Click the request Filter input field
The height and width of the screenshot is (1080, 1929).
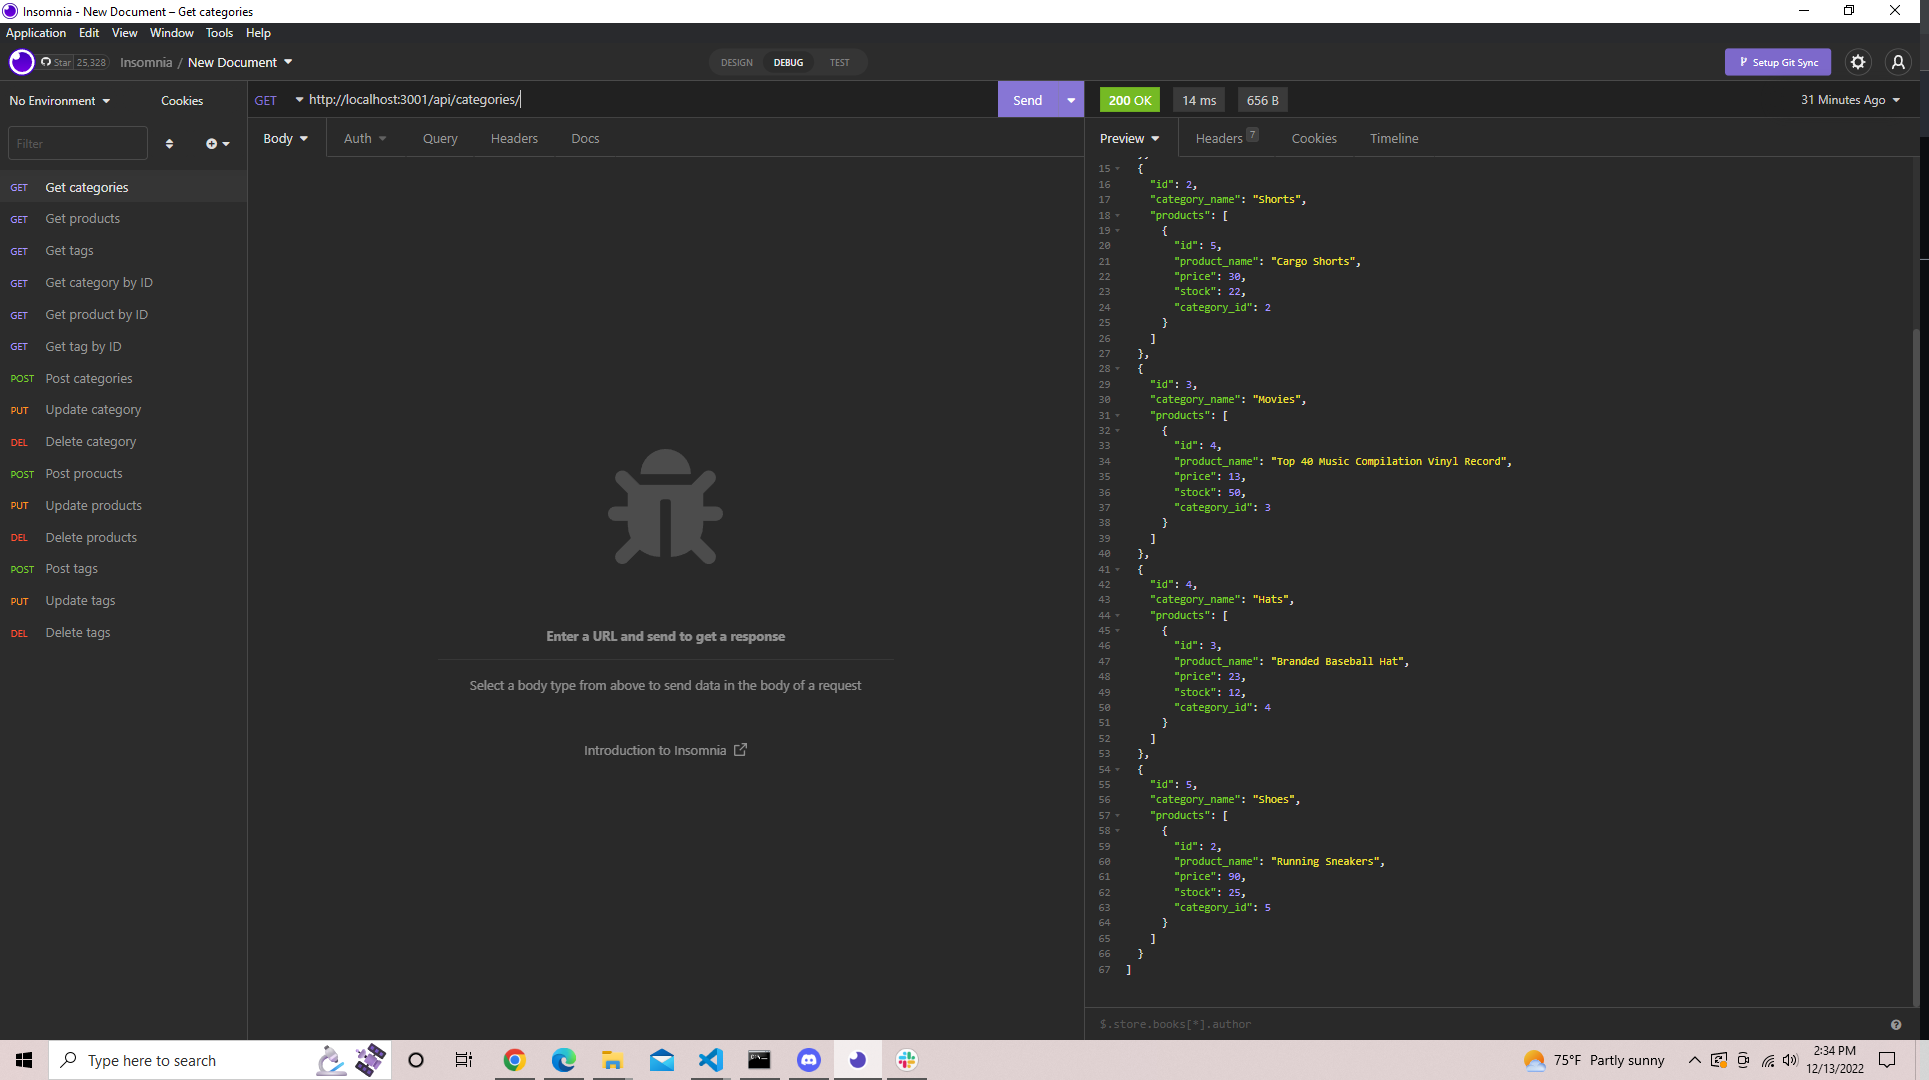tap(78, 144)
